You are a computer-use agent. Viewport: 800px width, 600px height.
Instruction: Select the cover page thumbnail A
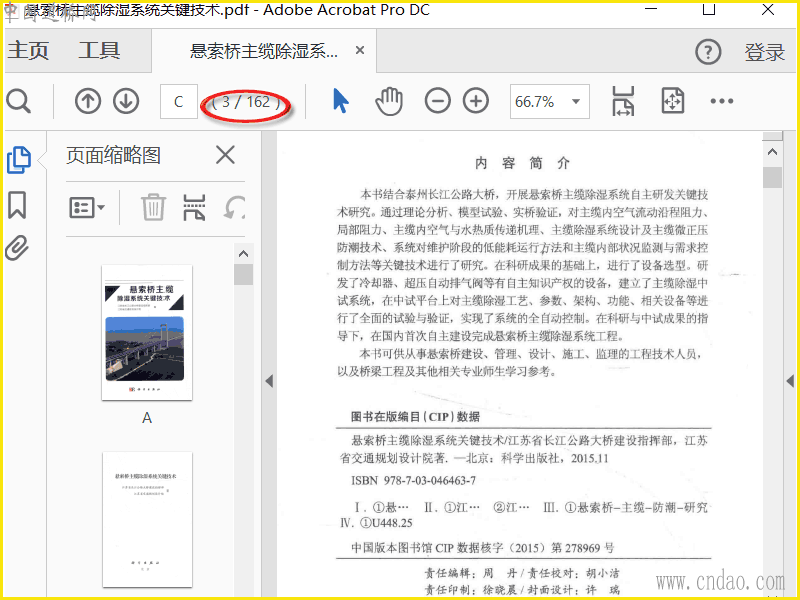tap(147, 333)
